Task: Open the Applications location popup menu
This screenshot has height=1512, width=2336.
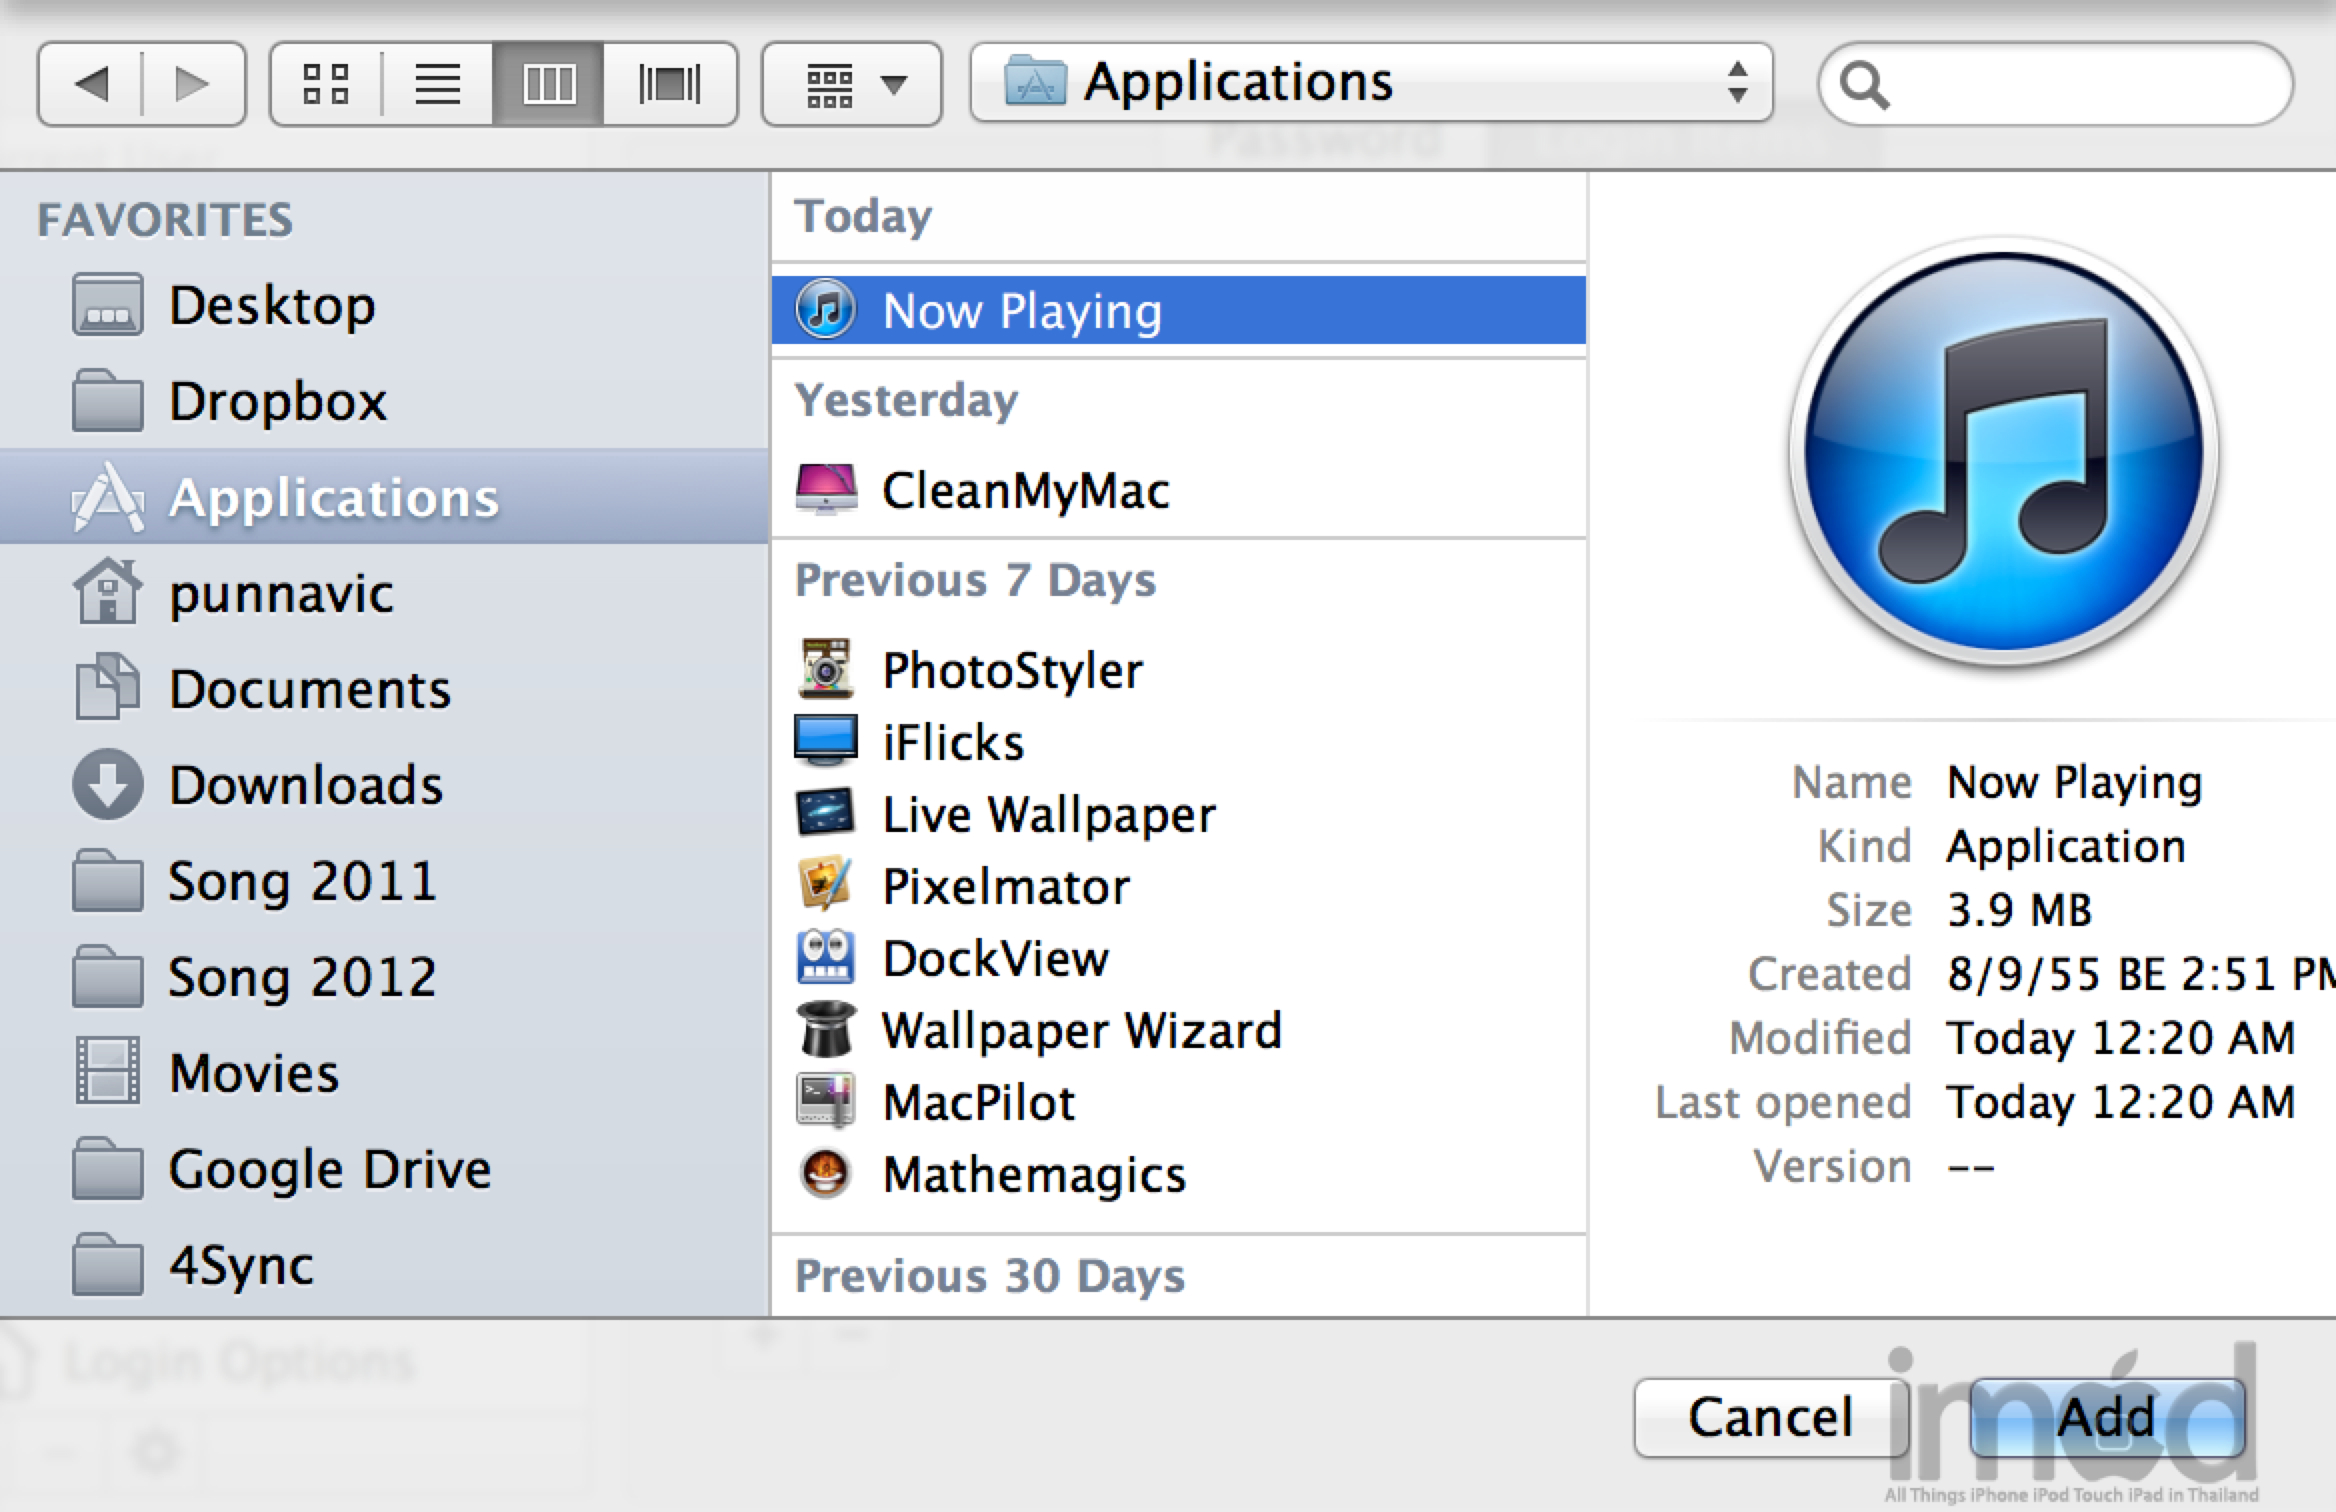Action: click(x=1370, y=82)
